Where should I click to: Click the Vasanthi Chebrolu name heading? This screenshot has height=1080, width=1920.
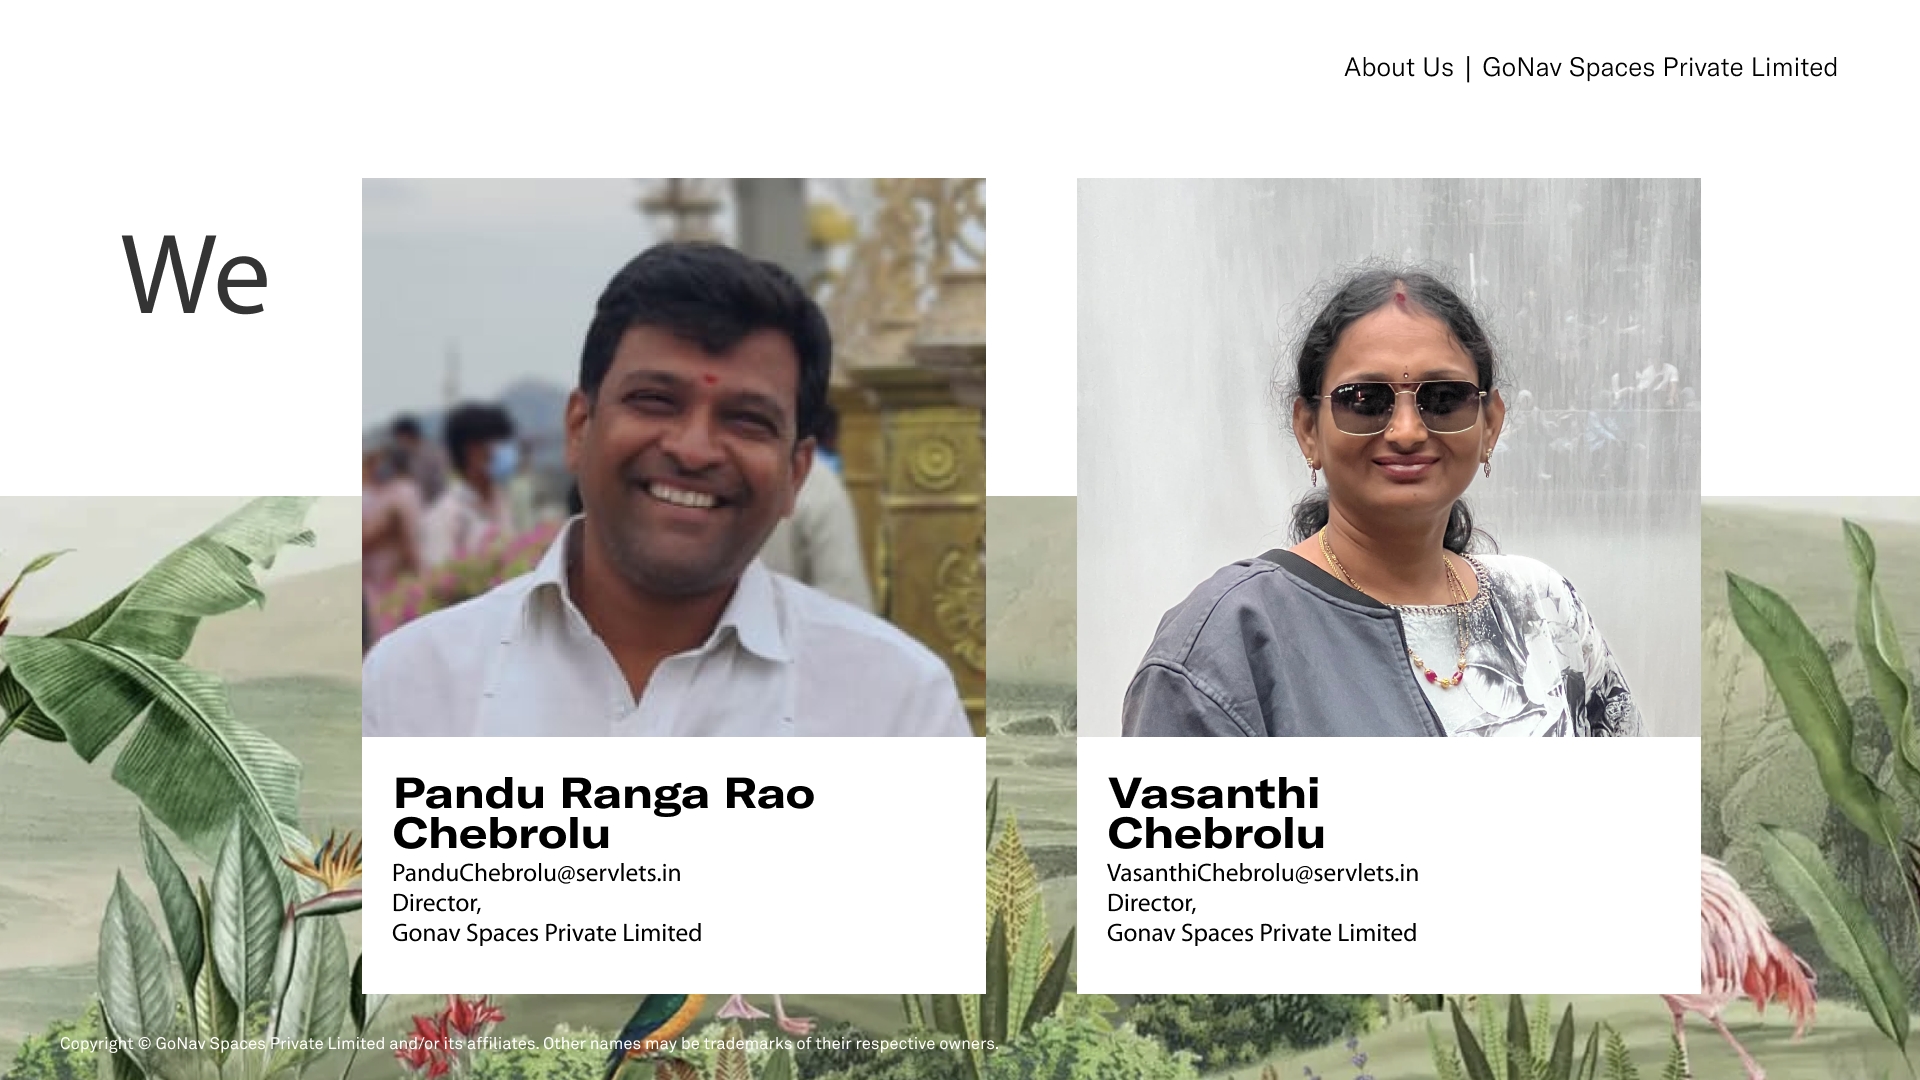coord(1216,813)
